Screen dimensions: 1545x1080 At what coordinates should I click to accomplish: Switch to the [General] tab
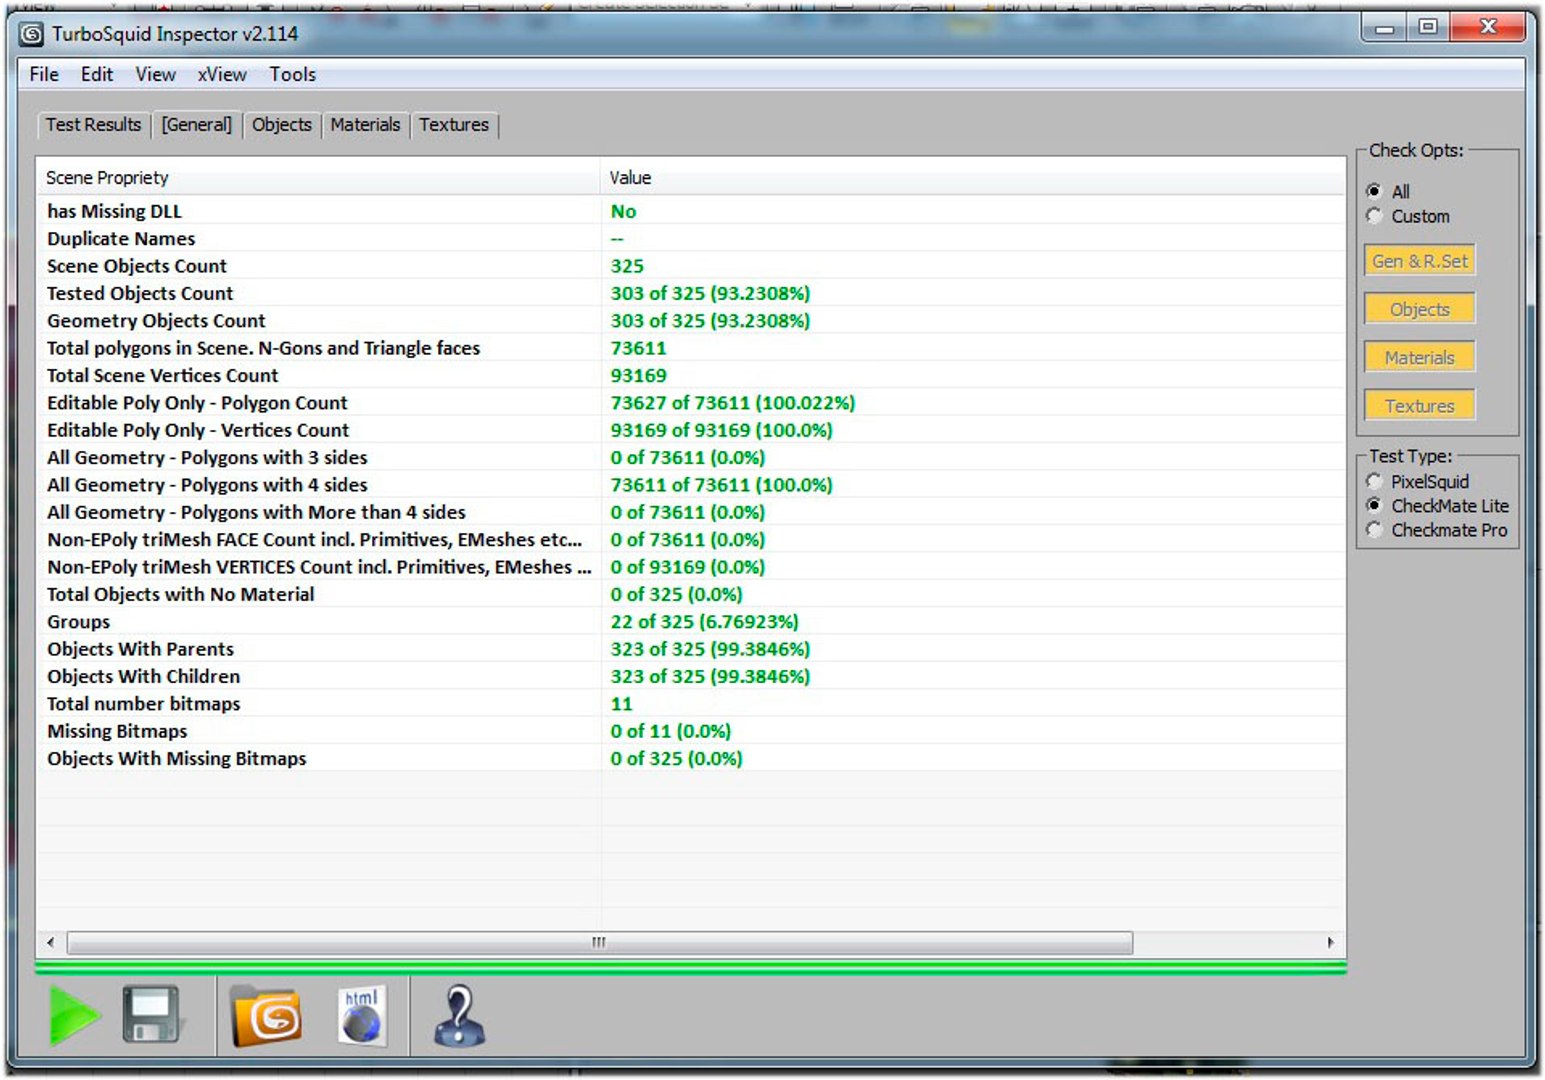click(197, 125)
